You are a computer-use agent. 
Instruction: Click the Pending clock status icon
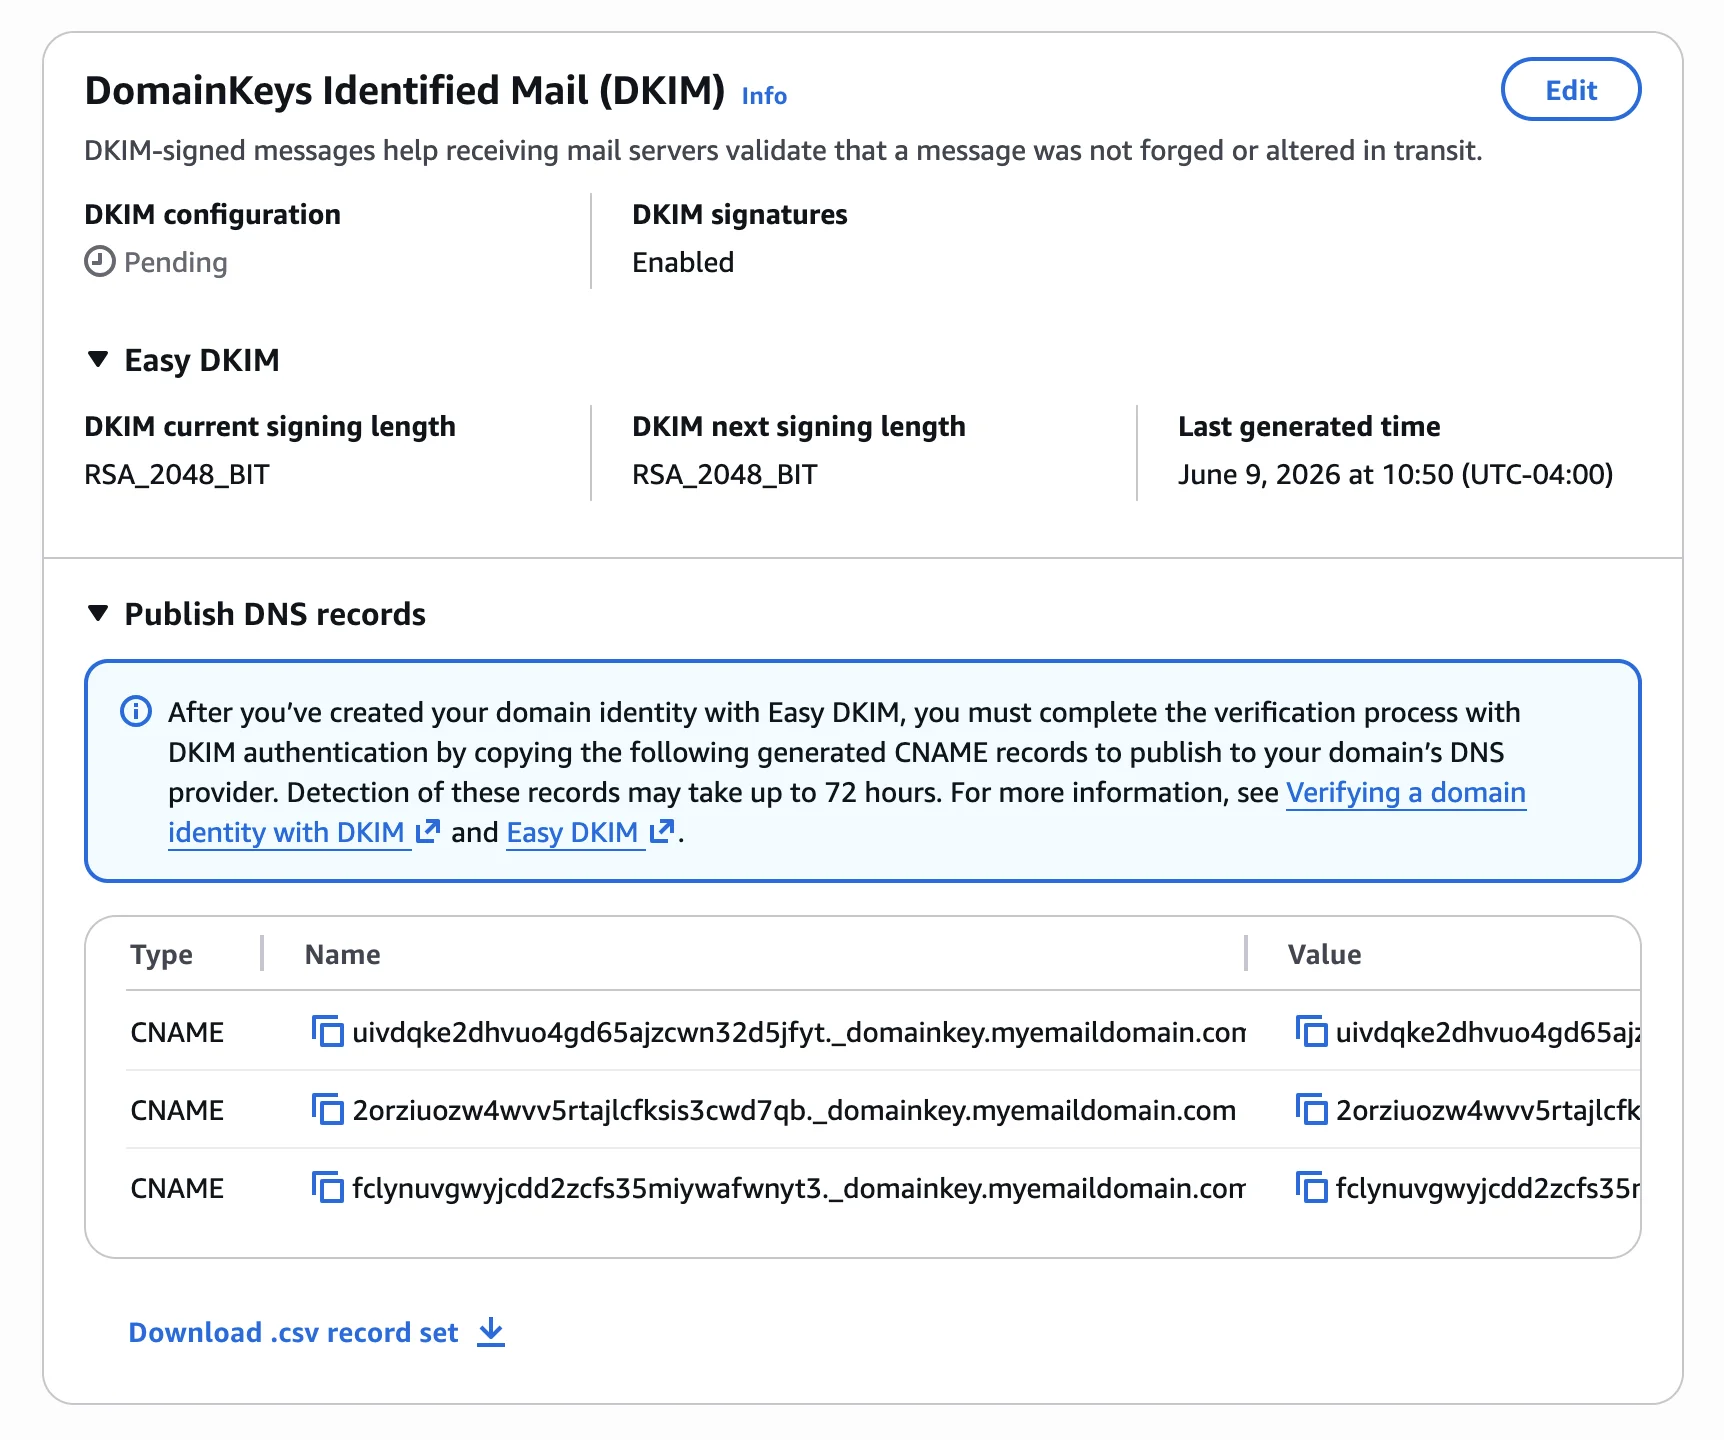100,262
